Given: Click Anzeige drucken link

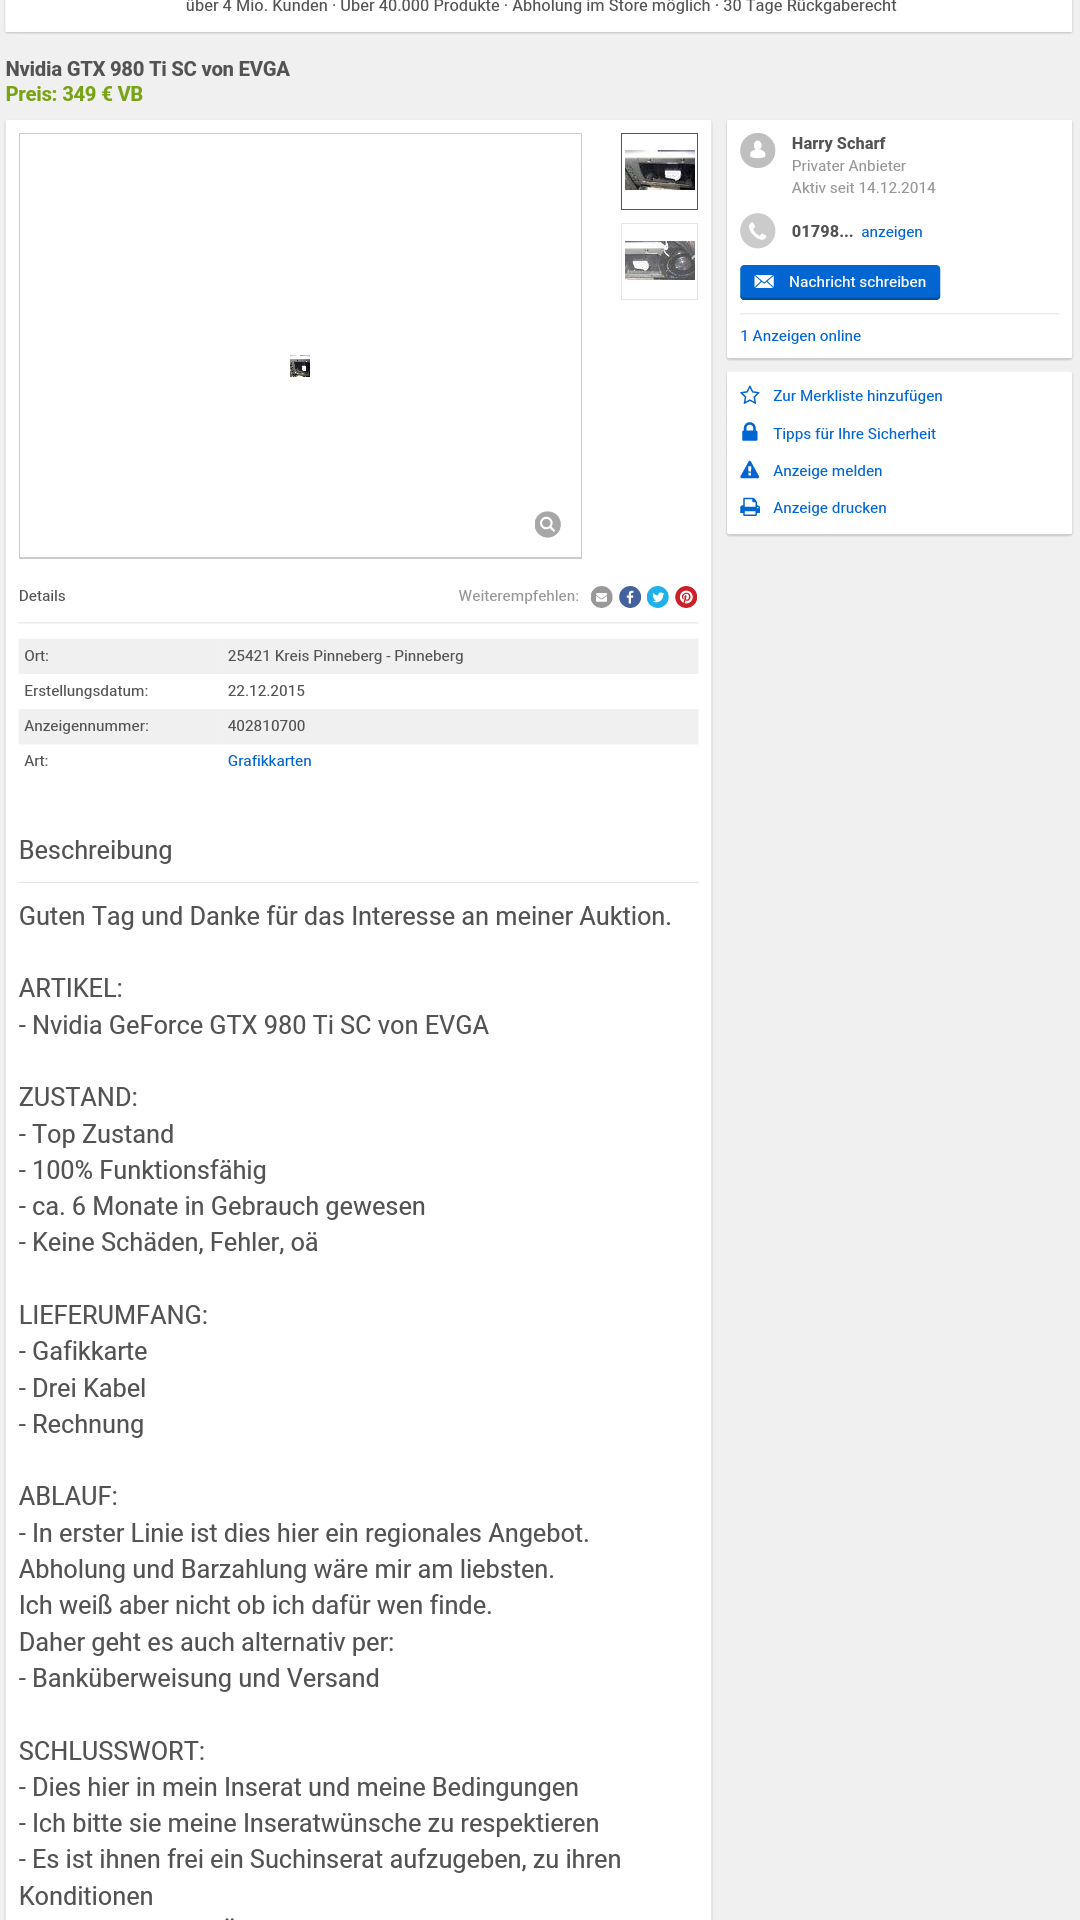Looking at the screenshot, I should tap(830, 508).
